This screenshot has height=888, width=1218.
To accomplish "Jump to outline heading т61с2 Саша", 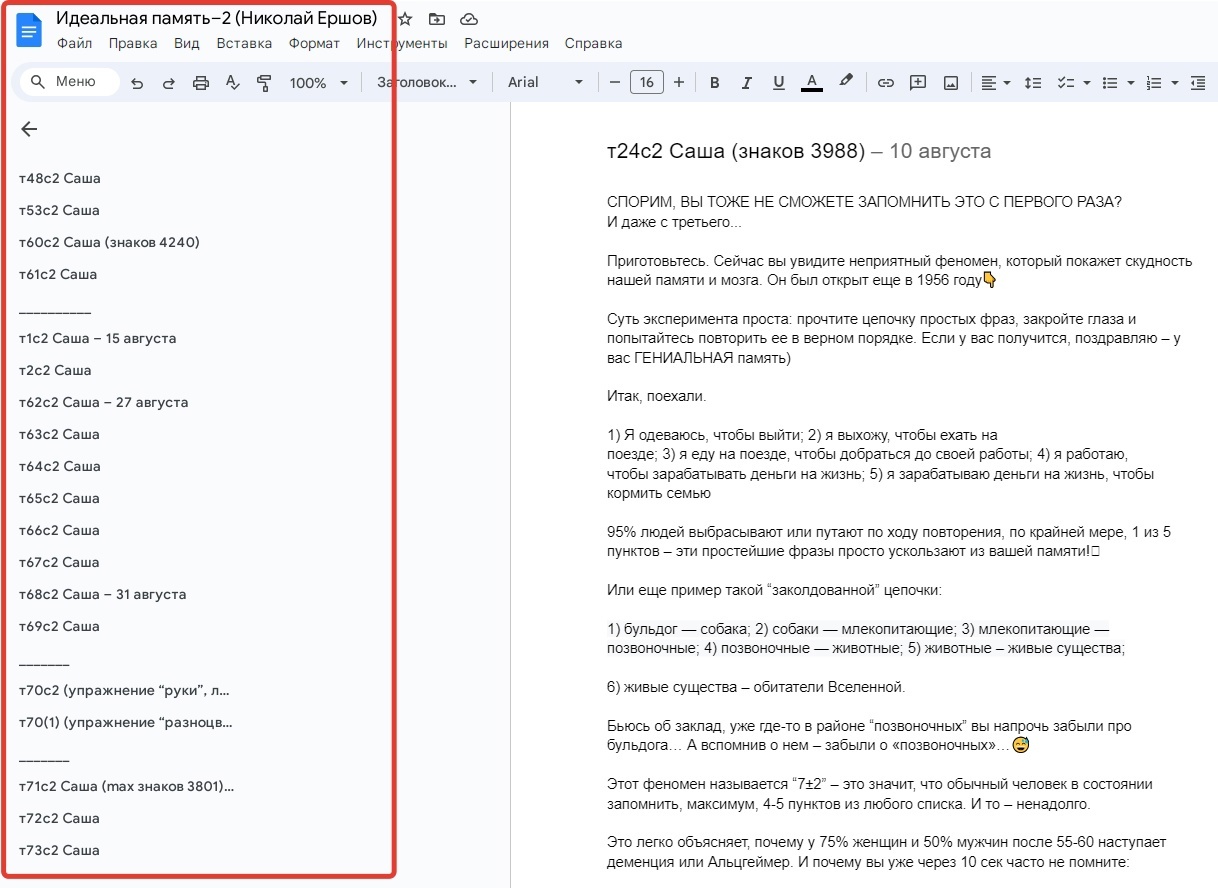I will [x=58, y=274].
